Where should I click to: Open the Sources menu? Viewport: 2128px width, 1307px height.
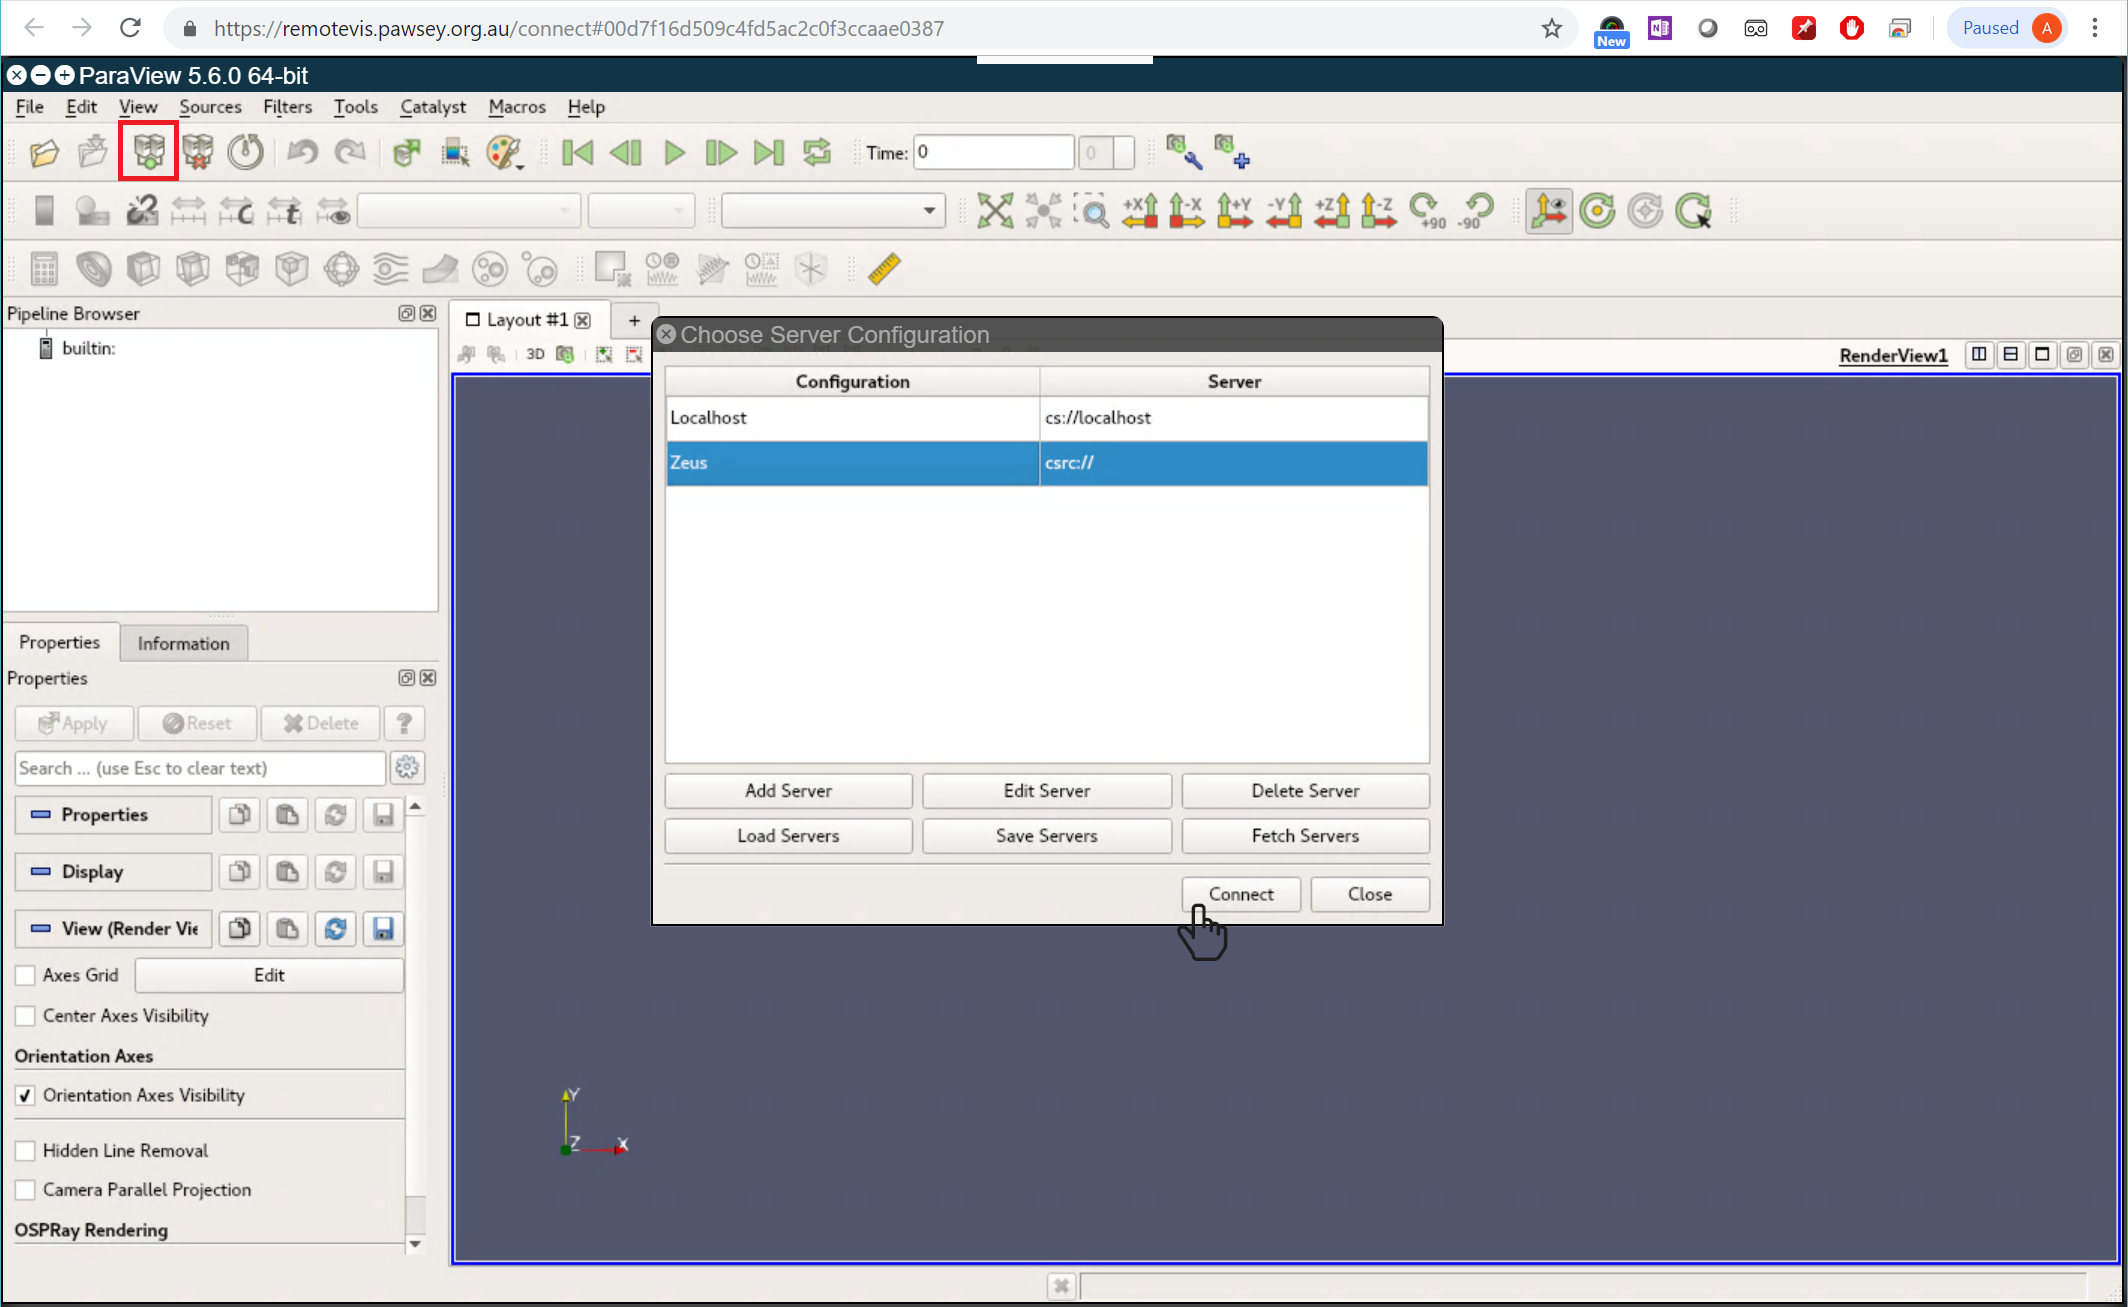(210, 106)
